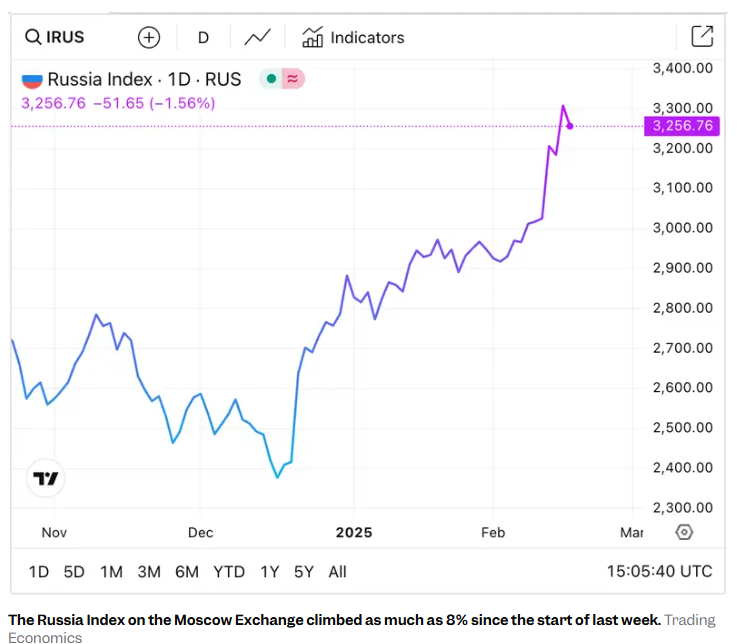
Task: Open the chart style line icon
Action: [257, 38]
